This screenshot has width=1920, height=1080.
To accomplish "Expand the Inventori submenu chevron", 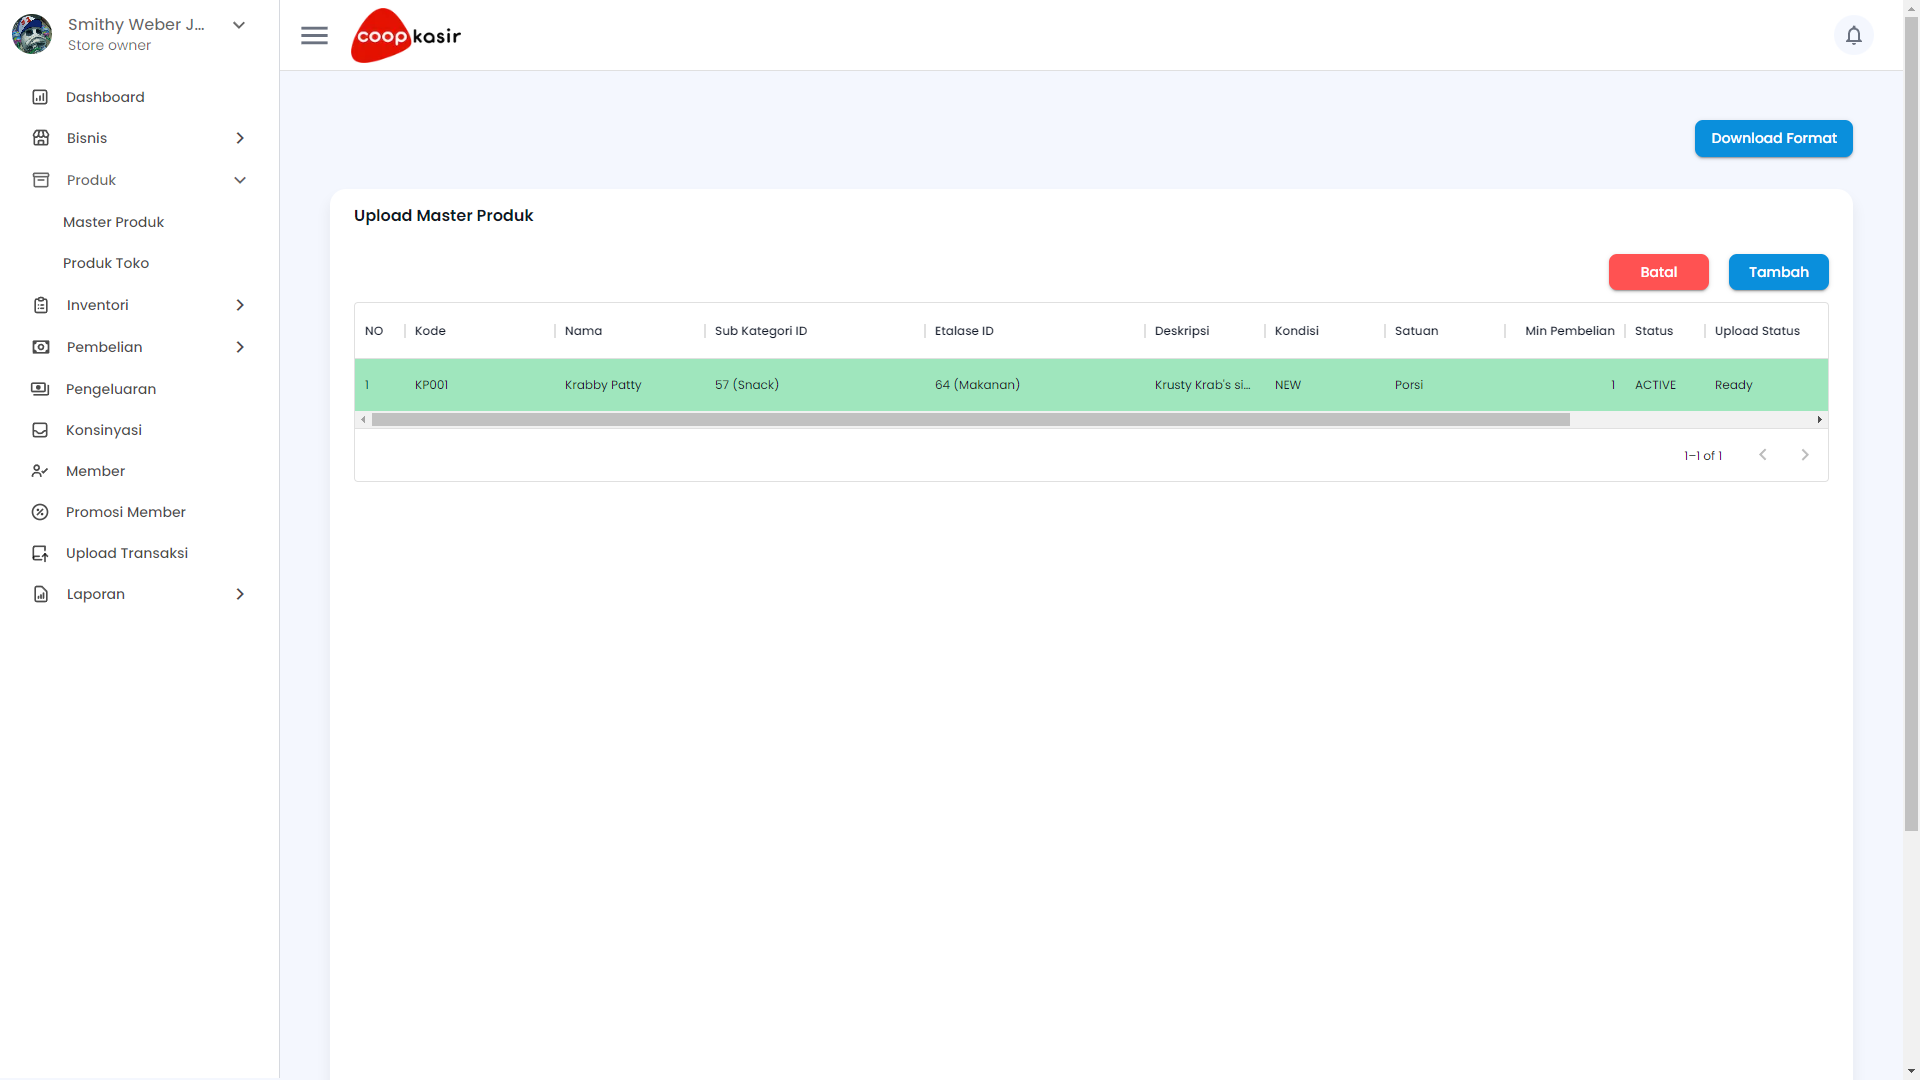I will (x=240, y=305).
